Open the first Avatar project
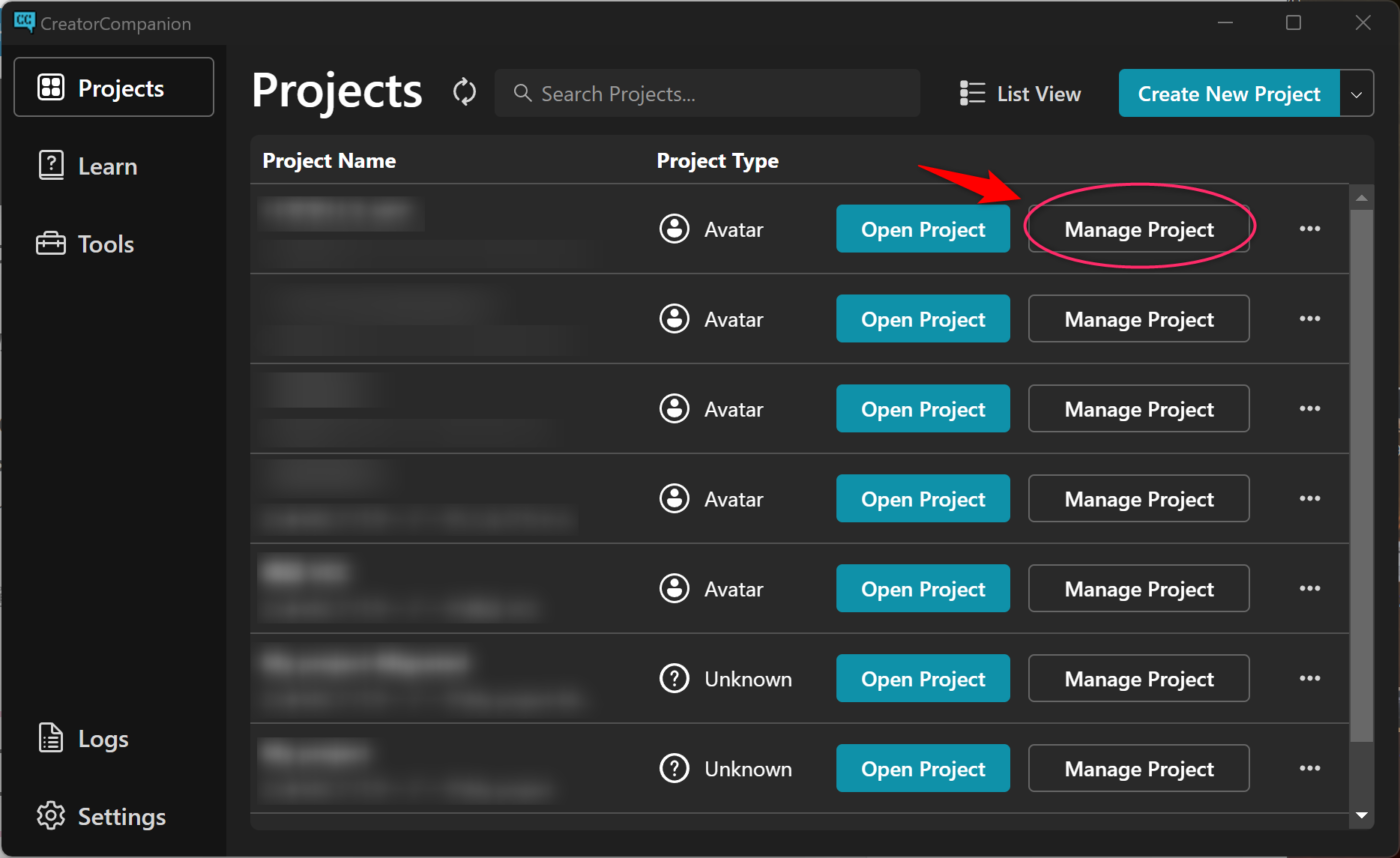Image resolution: width=1400 pixels, height=858 pixels. coord(923,229)
